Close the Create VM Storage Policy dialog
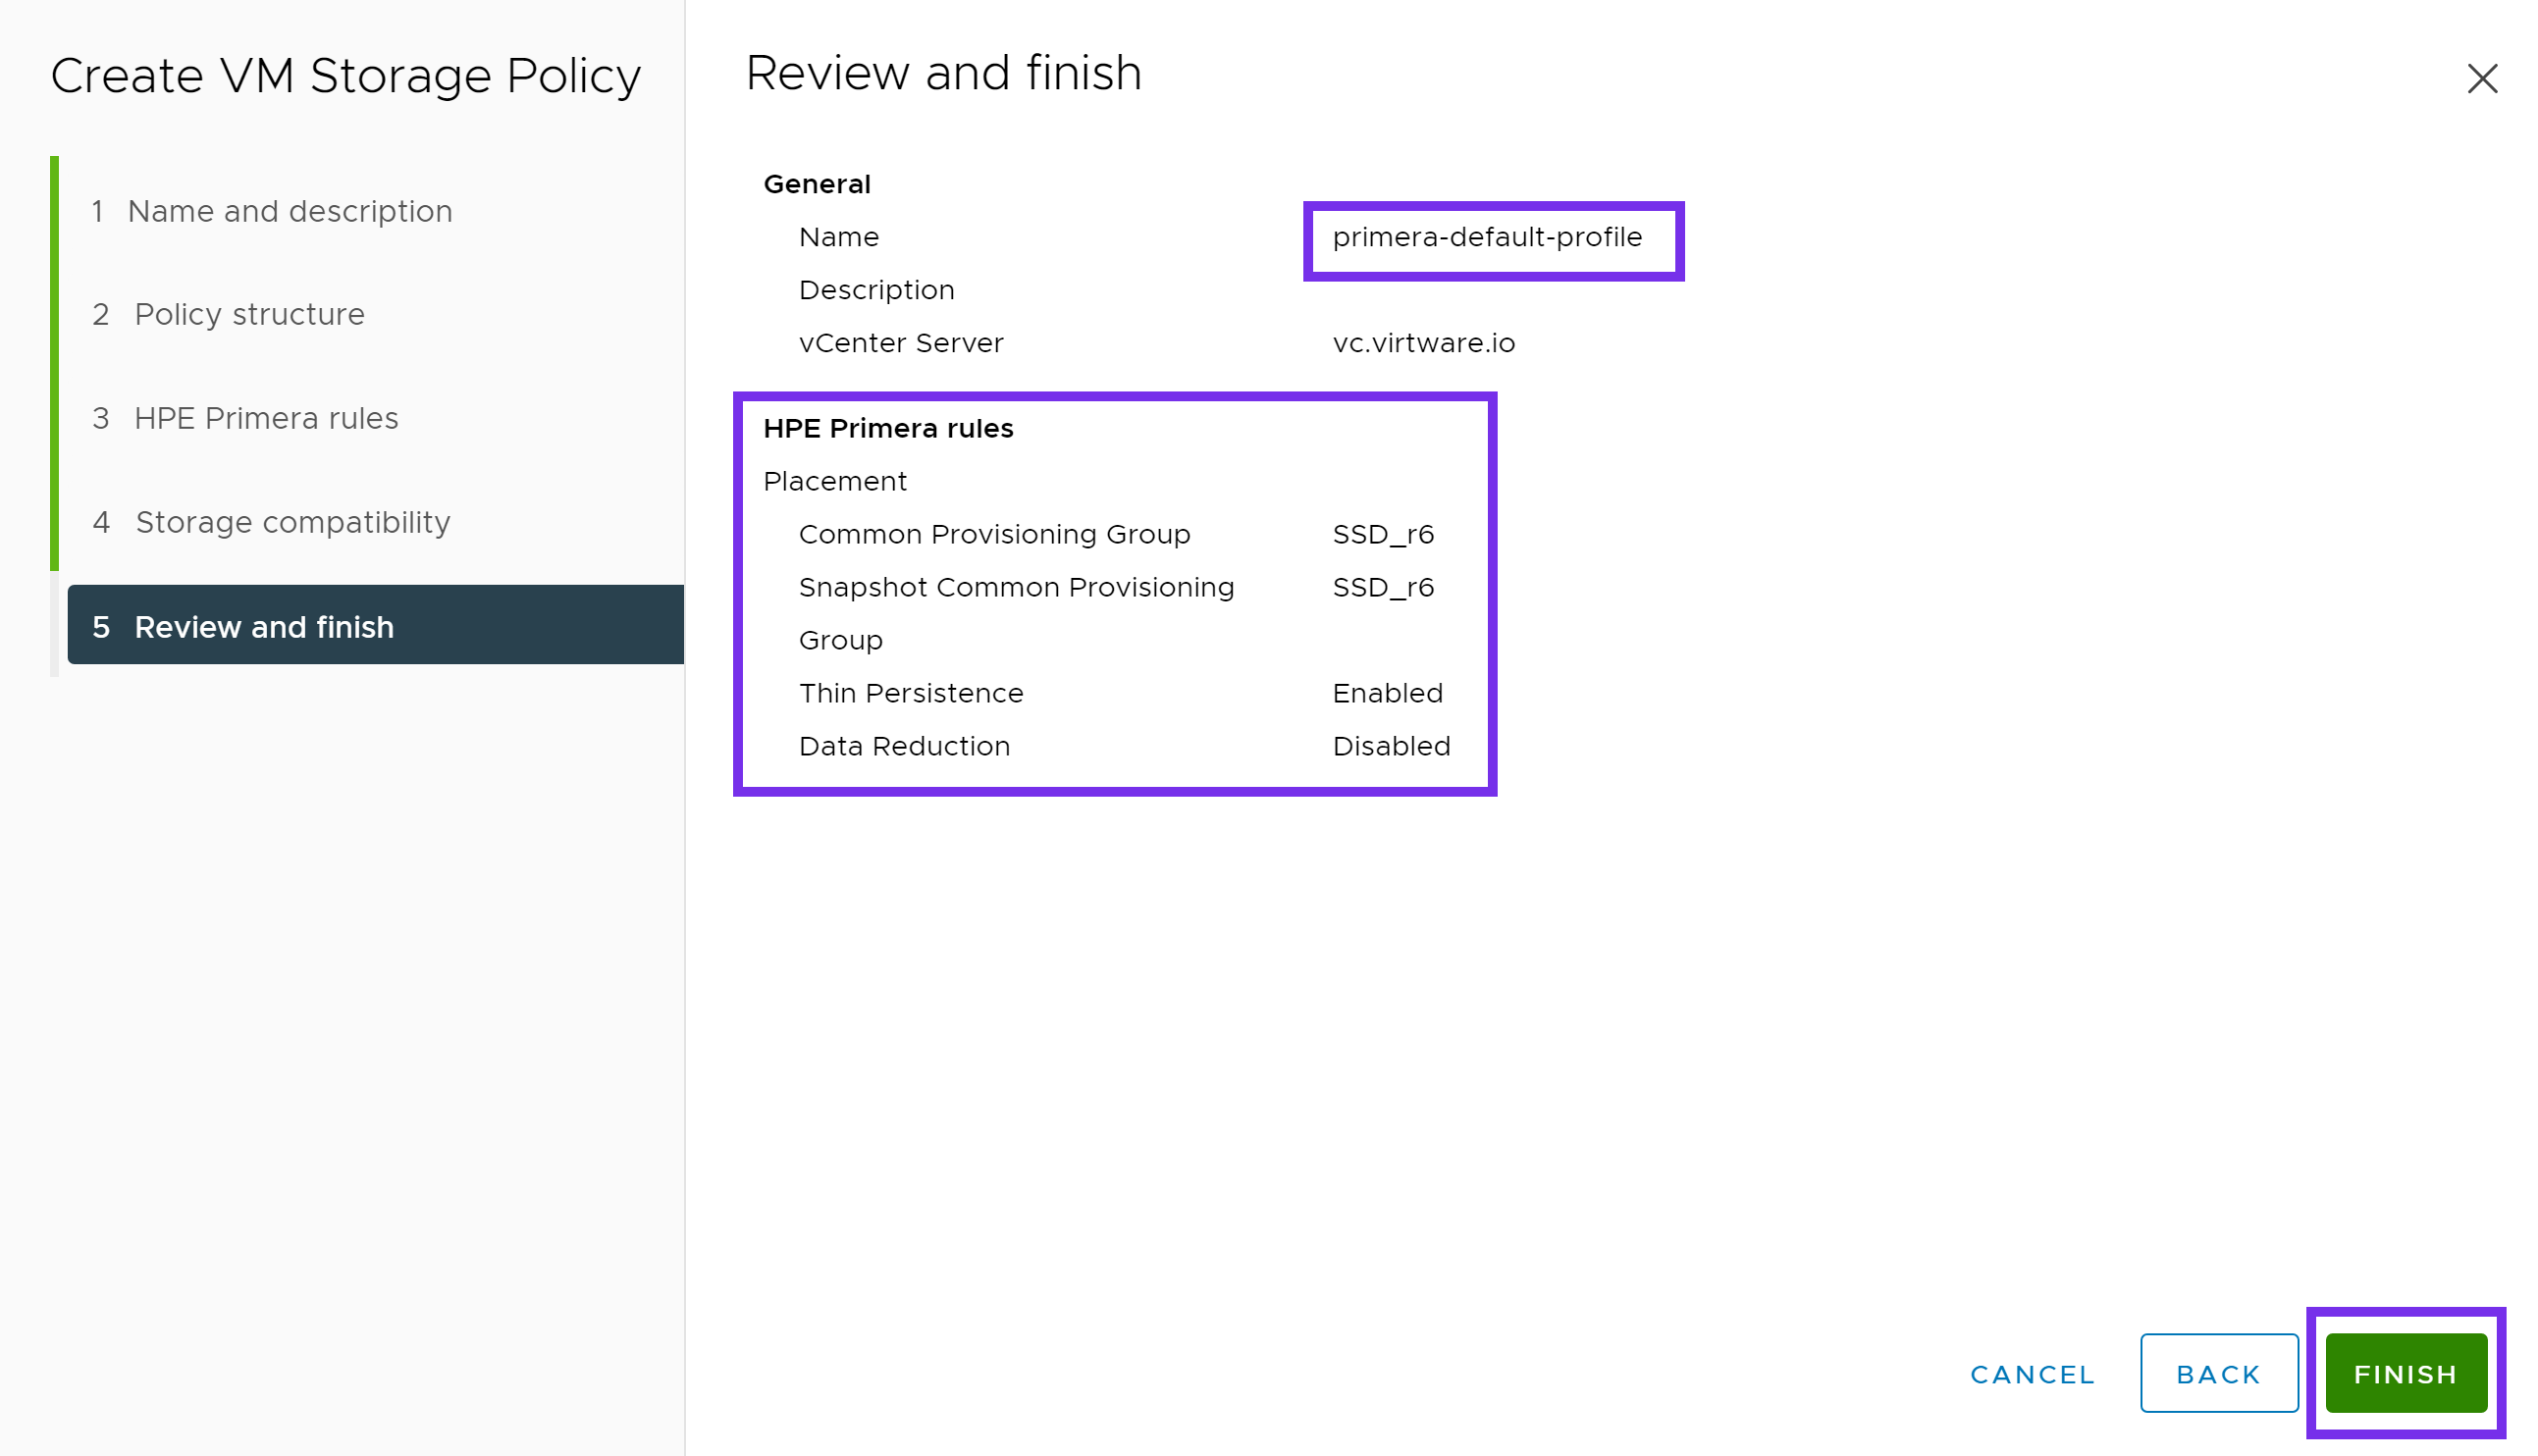Image resolution: width=2538 pixels, height=1456 pixels. (x=2481, y=78)
